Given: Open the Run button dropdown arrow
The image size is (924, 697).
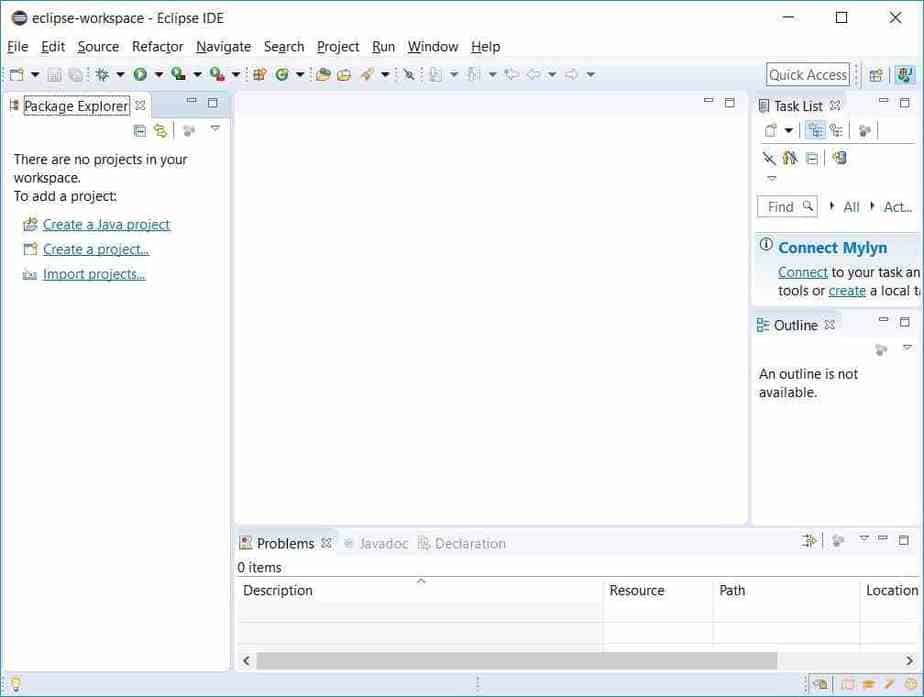Looking at the screenshot, I should click(158, 74).
